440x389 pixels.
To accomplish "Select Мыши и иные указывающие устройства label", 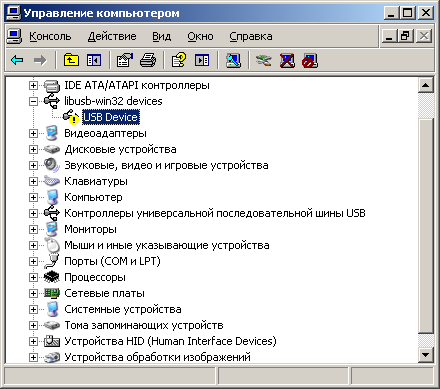I will click(x=167, y=245).
